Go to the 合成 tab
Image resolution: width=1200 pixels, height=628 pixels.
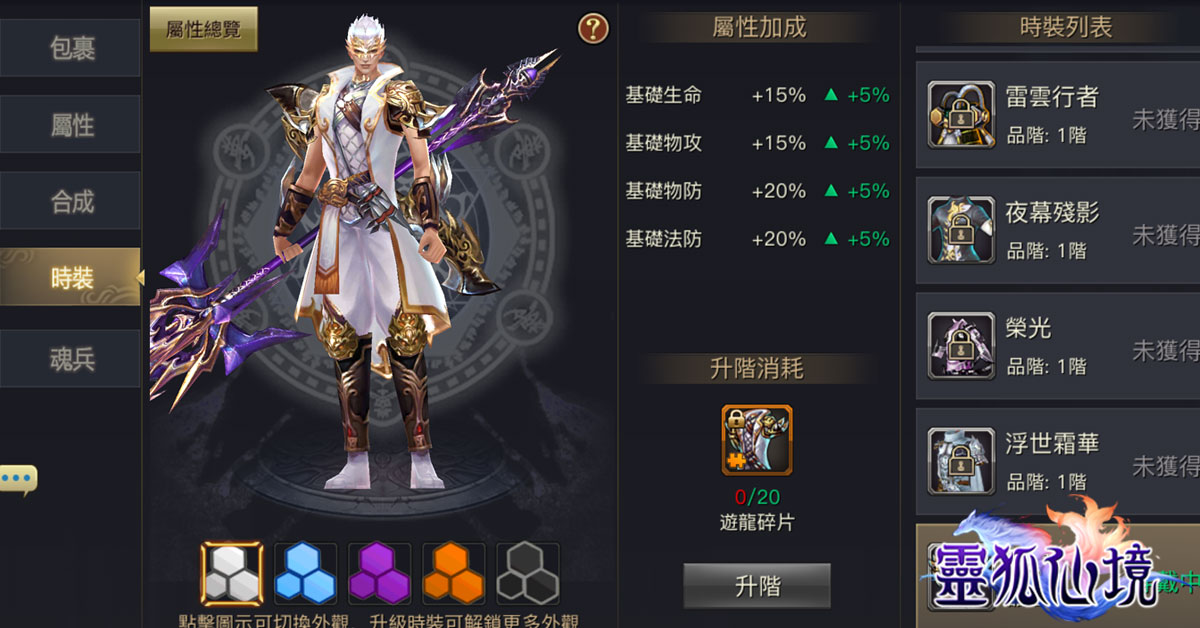click(x=70, y=201)
